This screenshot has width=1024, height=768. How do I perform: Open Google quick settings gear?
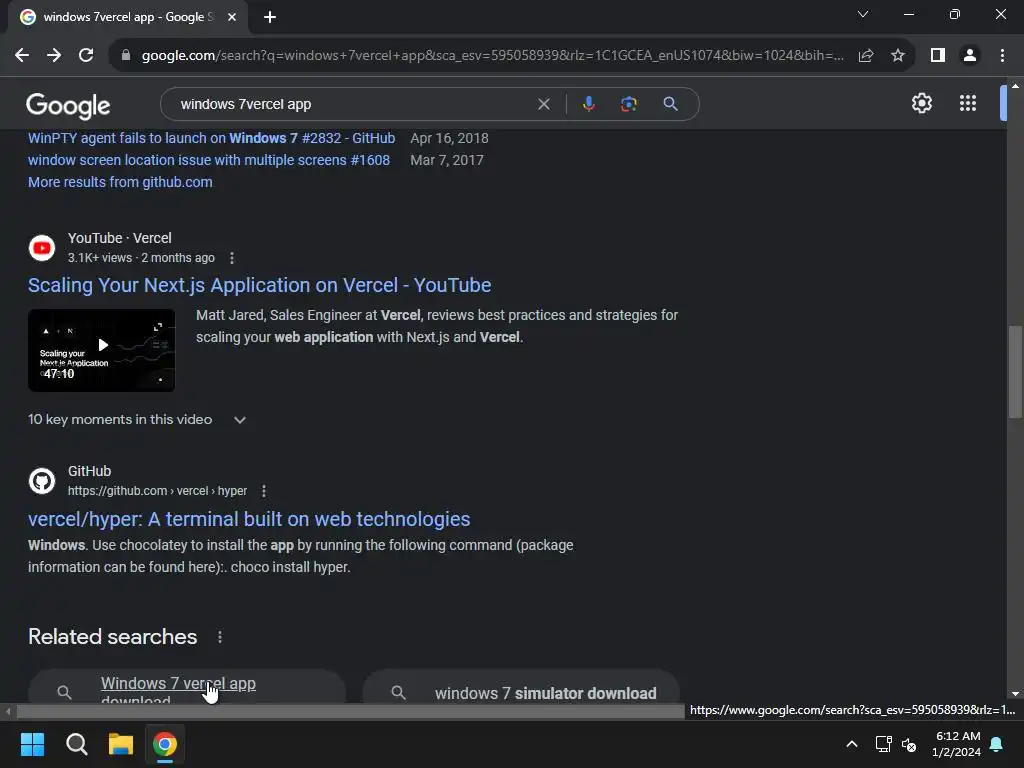[921, 103]
